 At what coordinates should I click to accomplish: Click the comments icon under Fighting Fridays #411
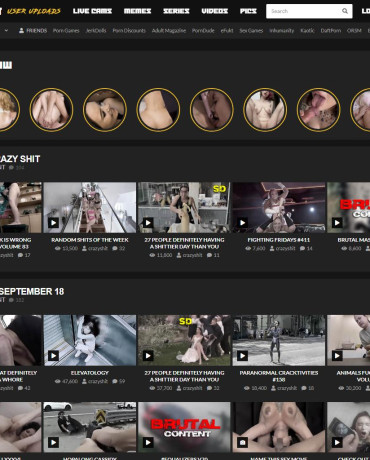coord(303,248)
